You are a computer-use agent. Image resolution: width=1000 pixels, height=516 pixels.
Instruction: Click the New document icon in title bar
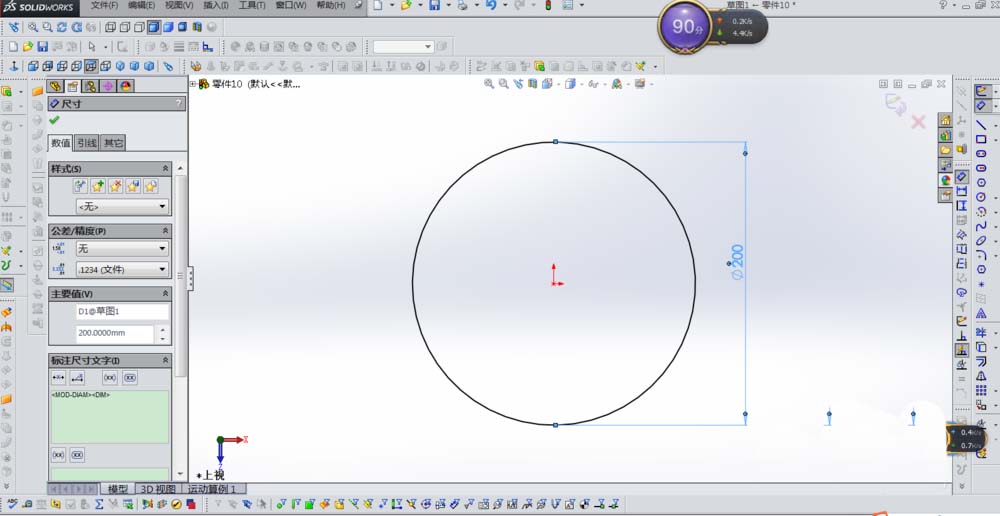[x=378, y=5]
